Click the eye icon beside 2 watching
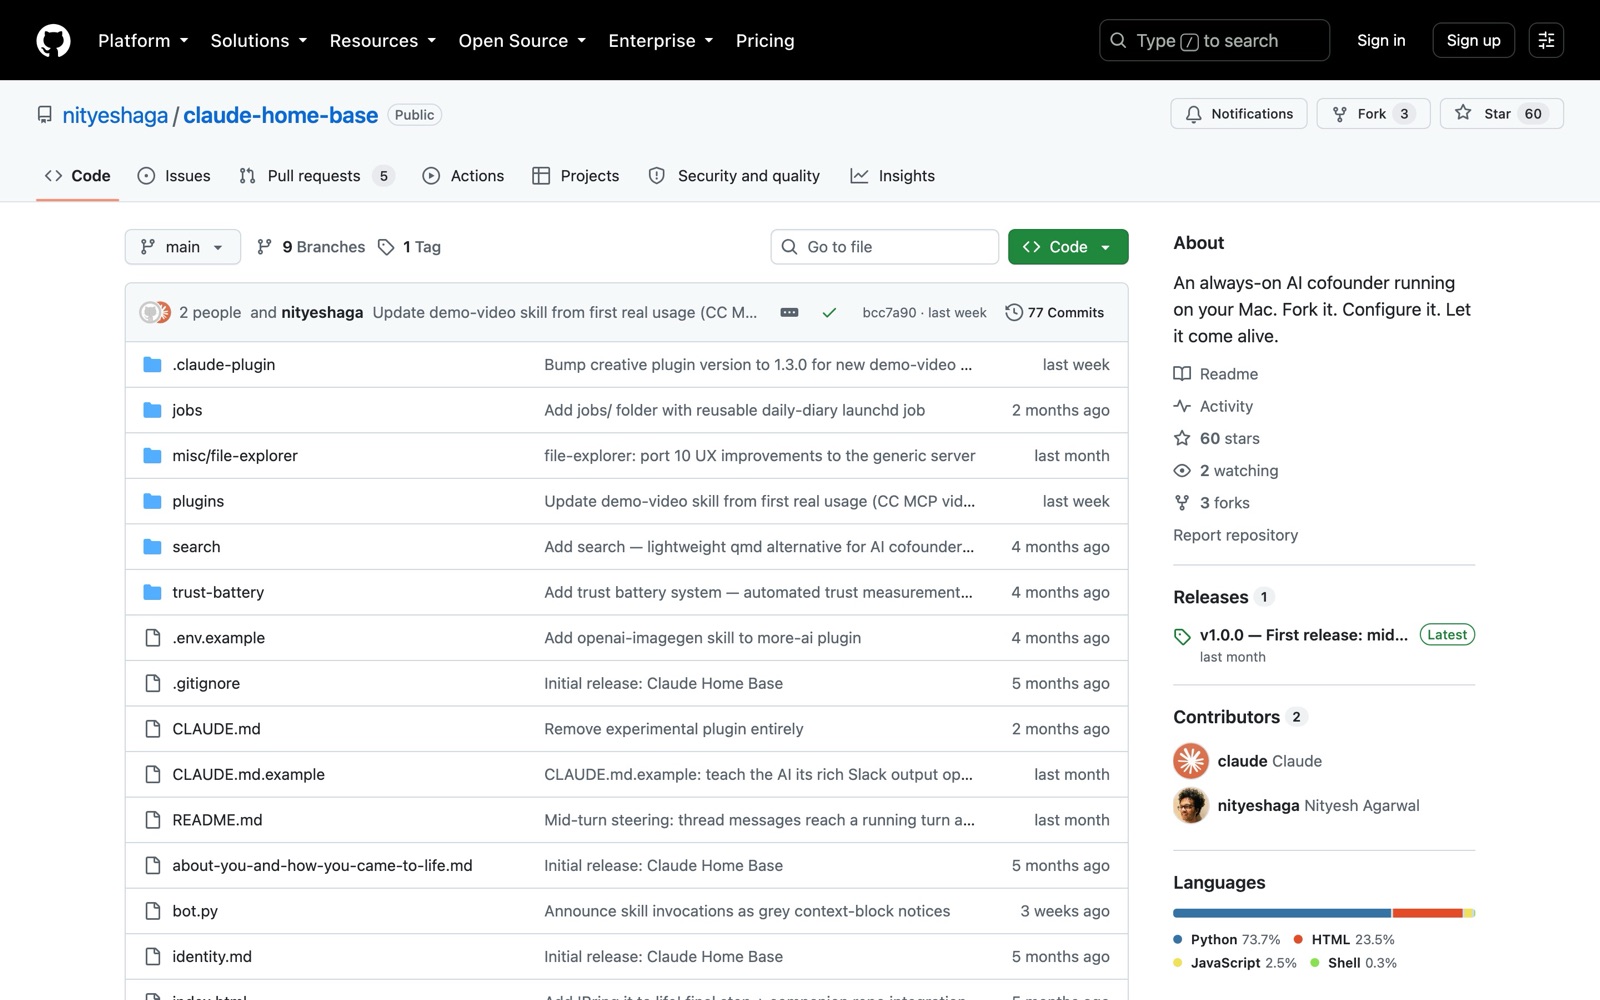 [1182, 470]
